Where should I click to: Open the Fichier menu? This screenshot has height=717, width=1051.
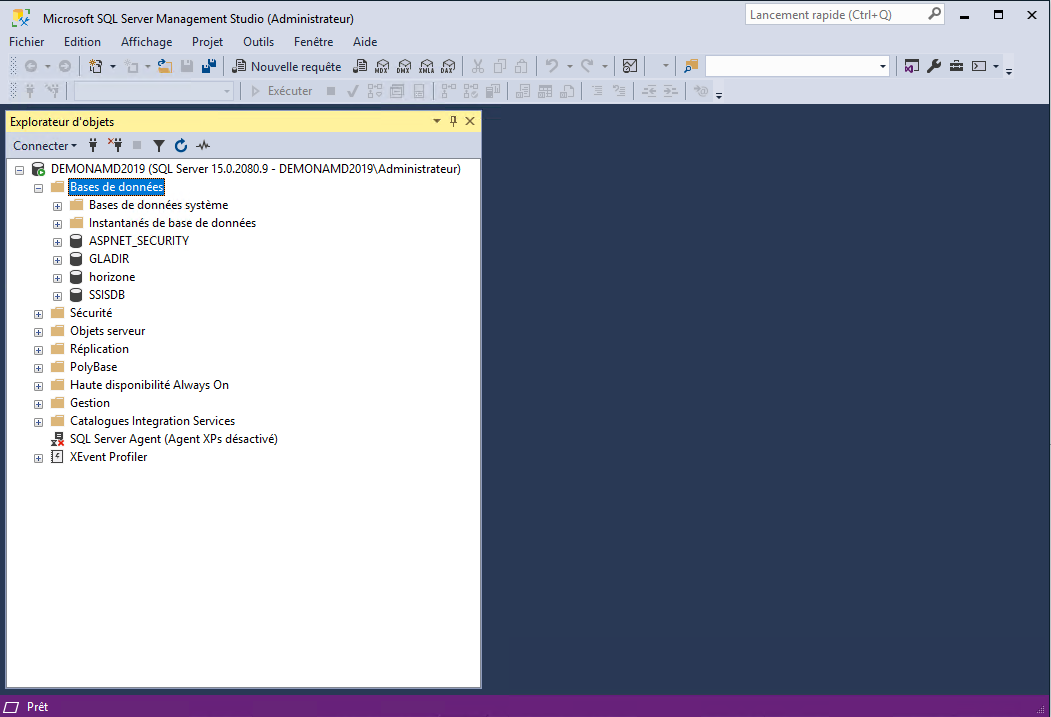tap(27, 42)
